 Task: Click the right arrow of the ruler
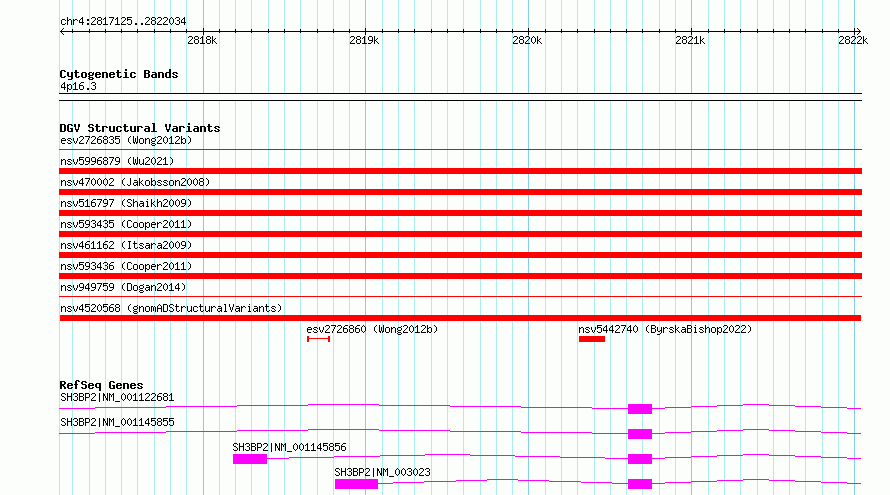(858, 32)
